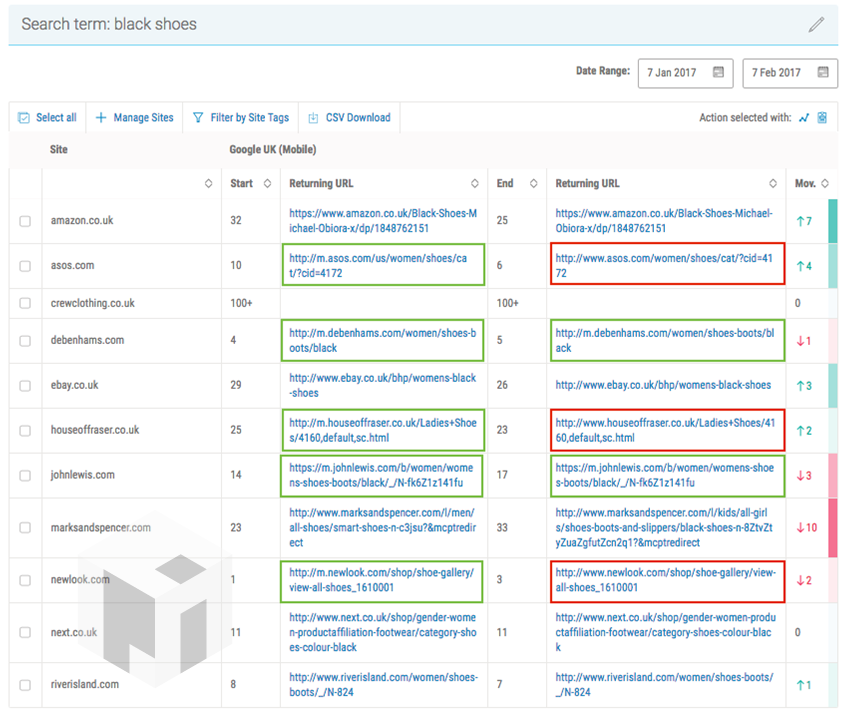Sort by the End column arrows
Screen dimensions: 844x720
[532, 184]
